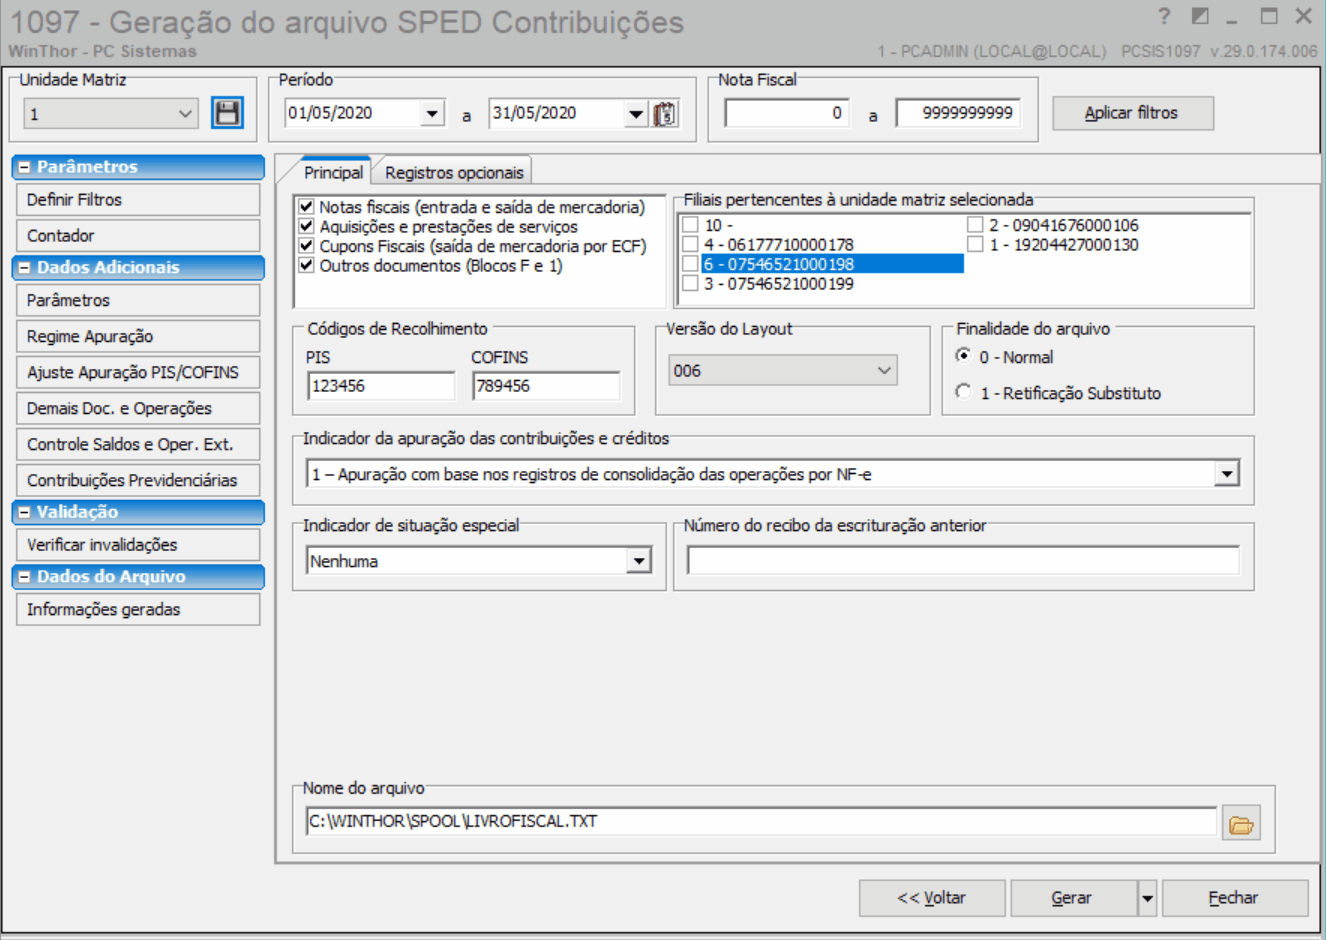Collapse the Validação section icon
Viewport: 1326px width, 940px height.
coord(25,512)
